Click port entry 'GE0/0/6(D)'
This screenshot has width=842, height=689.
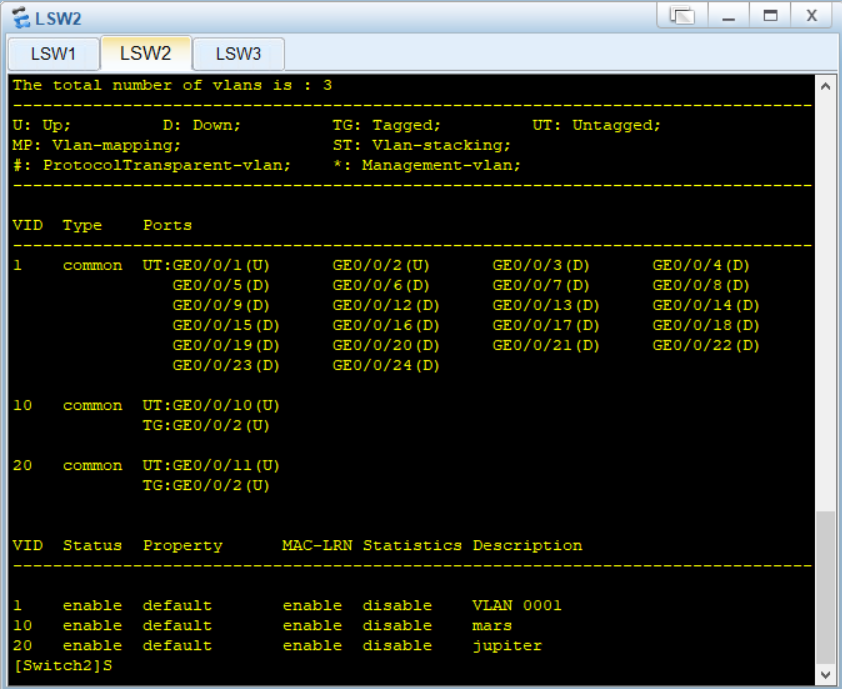click(381, 285)
